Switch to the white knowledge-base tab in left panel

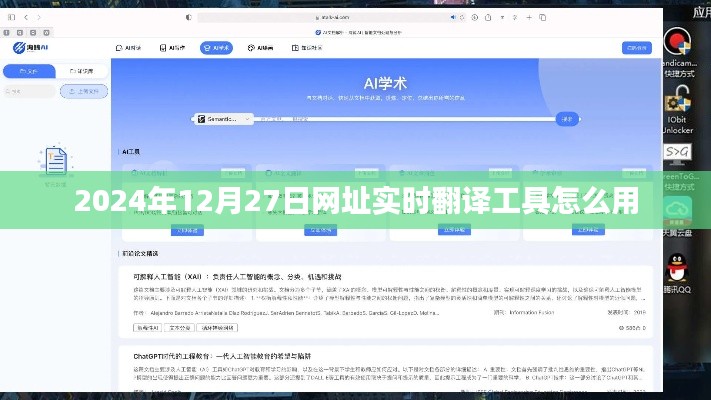pyautogui.click(x=82, y=71)
